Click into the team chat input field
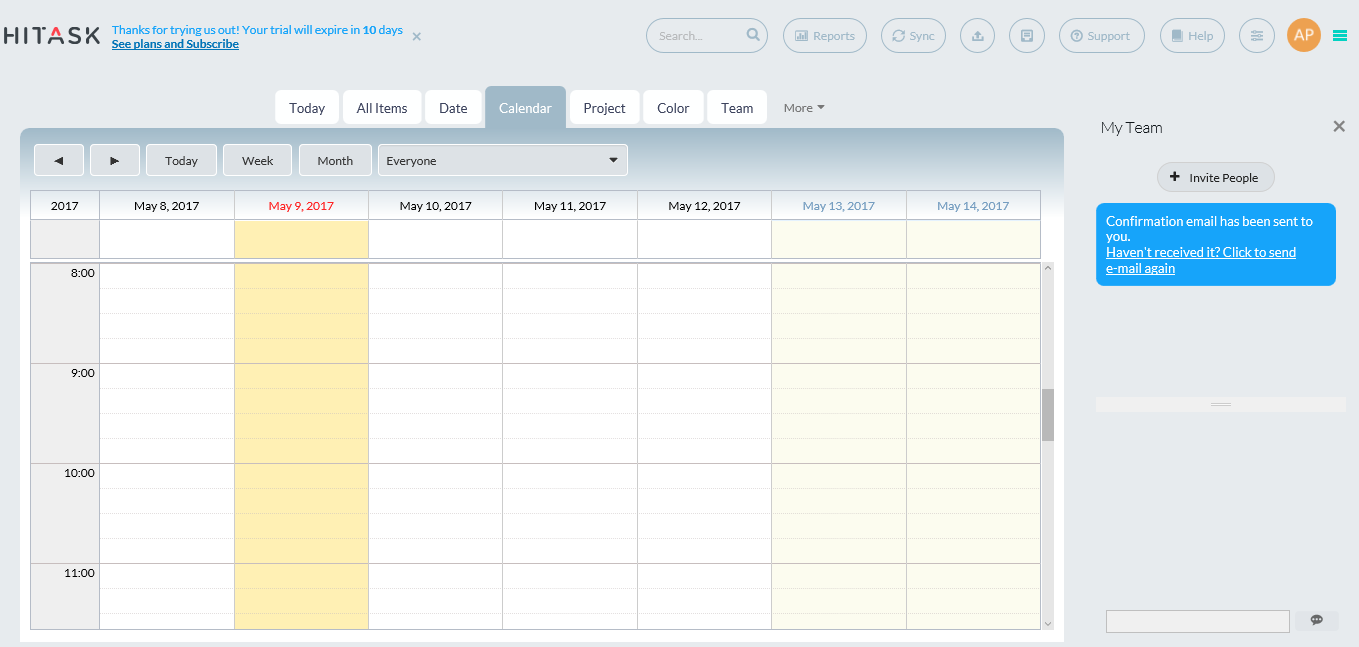 (x=1198, y=621)
